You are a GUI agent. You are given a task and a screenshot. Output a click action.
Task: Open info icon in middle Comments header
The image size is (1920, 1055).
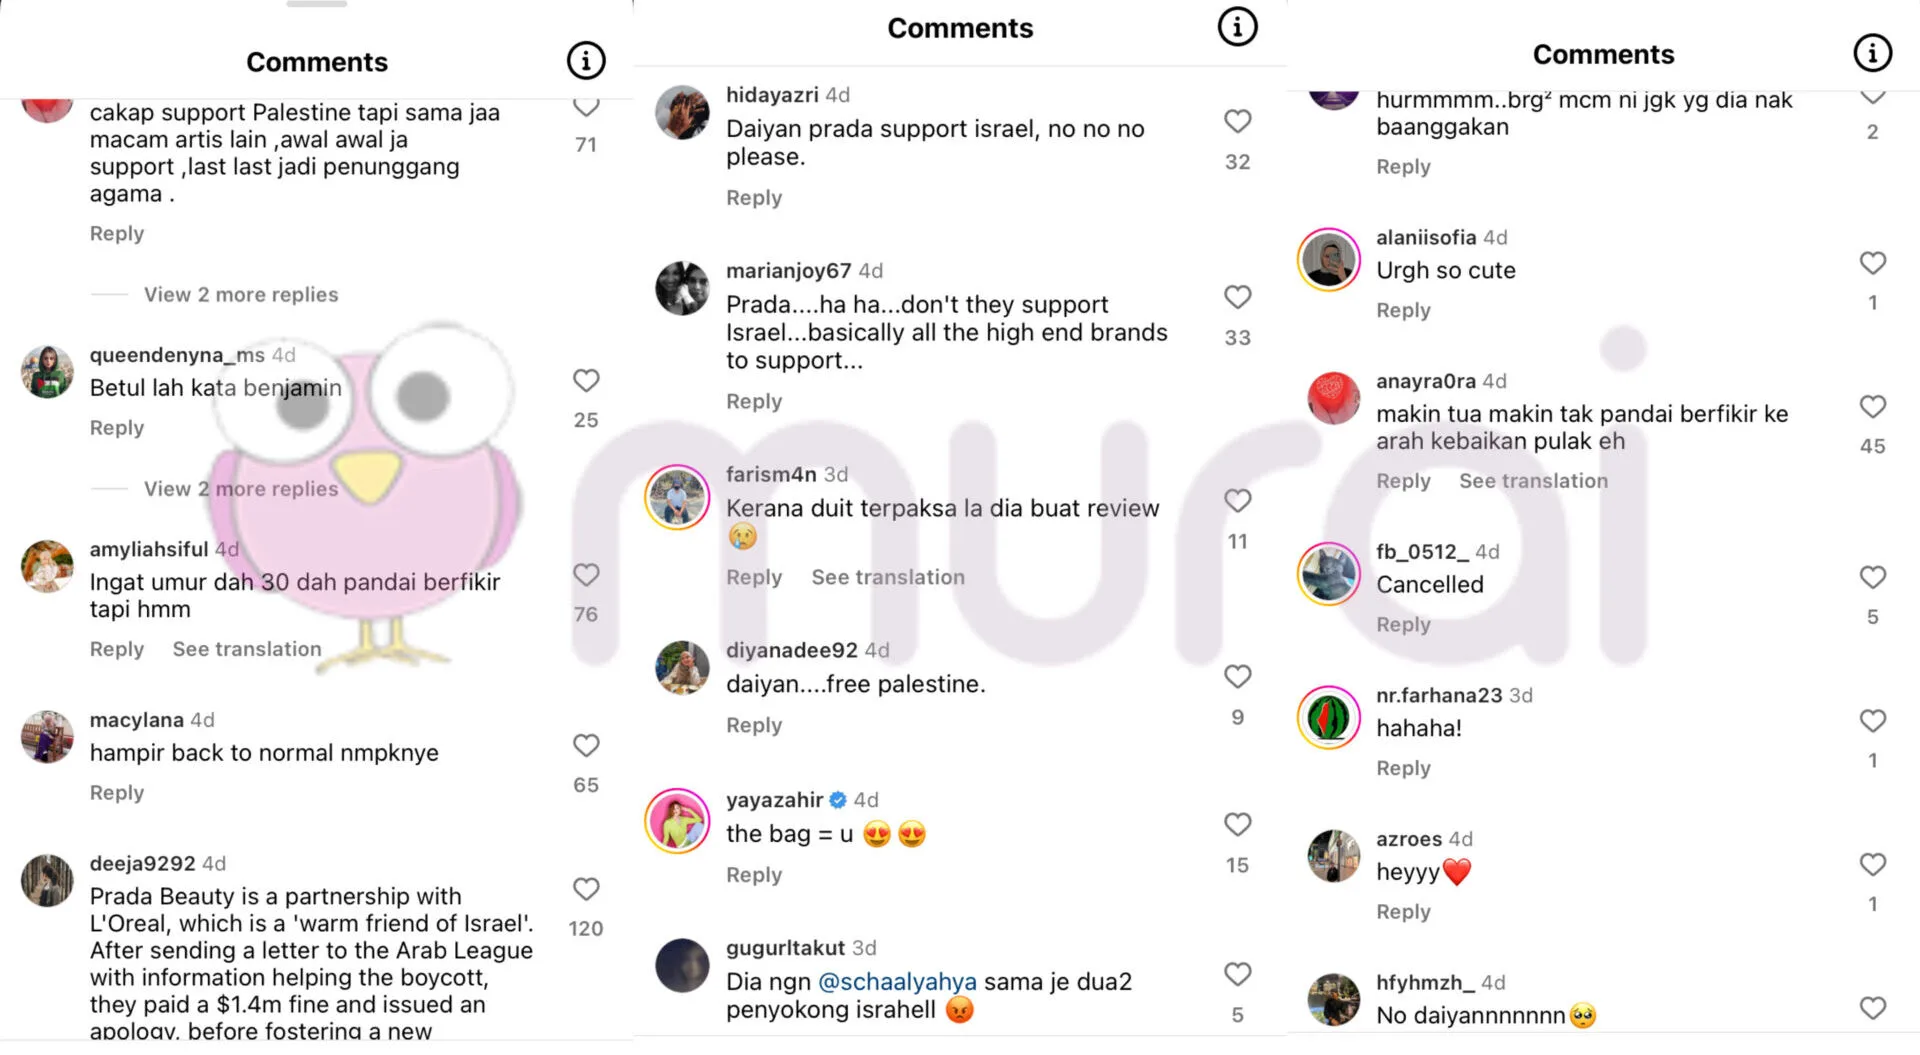tap(1237, 27)
